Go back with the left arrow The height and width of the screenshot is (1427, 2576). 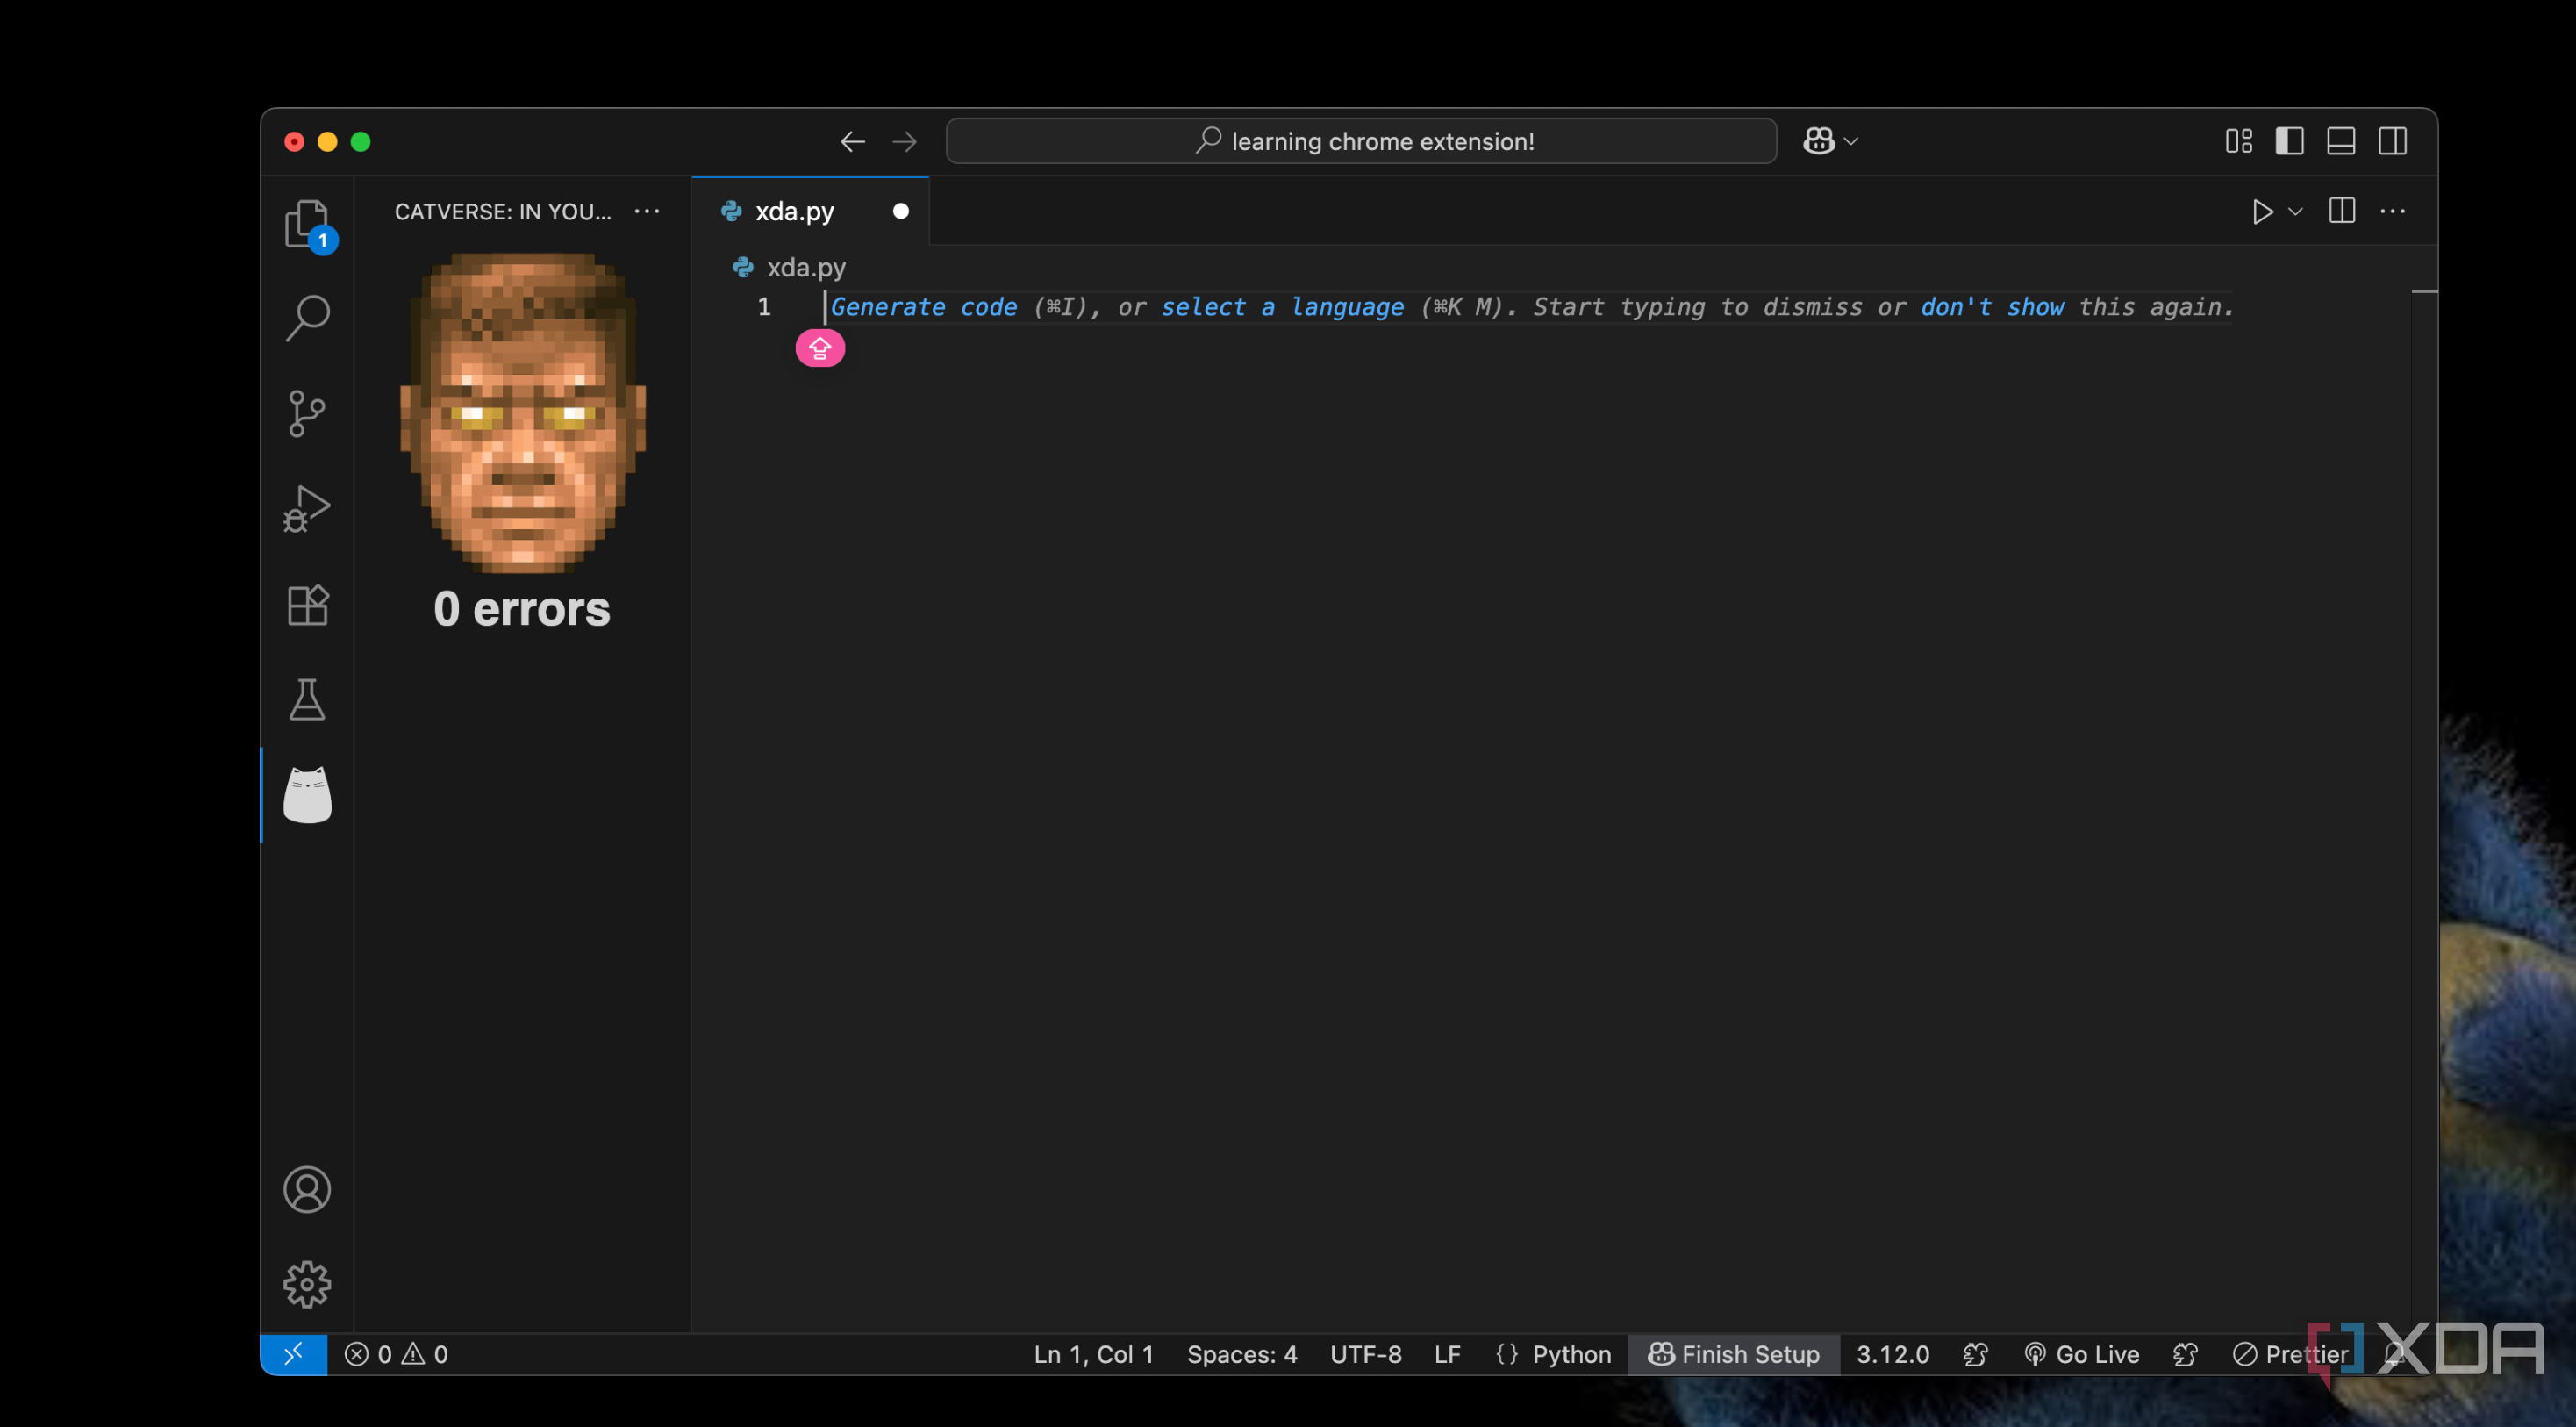pyautogui.click(x=852, y=141)
